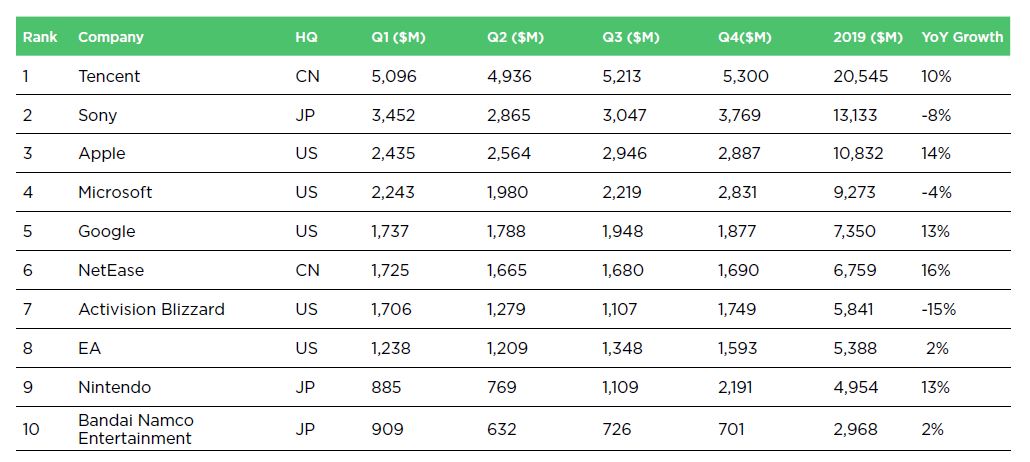Click the NetEase company cell
This screenshot has width=1030, height=462.
pos(111,270)
